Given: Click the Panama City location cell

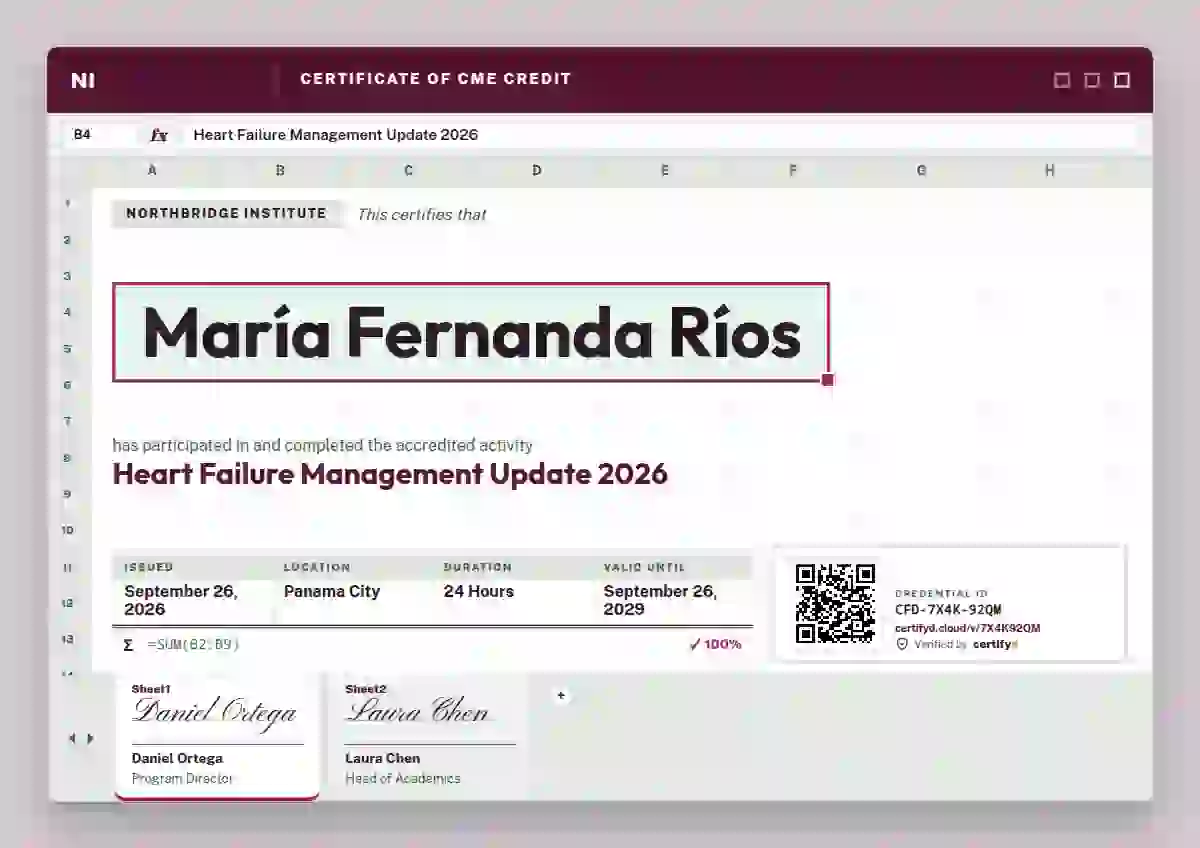Looking at the screenshot, I should click(332, 591).
